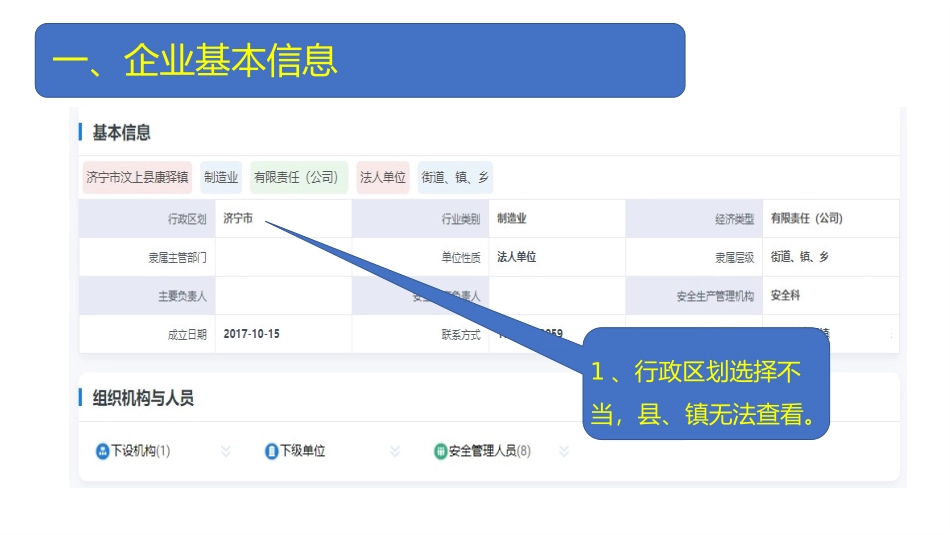Screen dimensions: 950x535
Task: Click the 隶属主管部门 field label
Action: click(x=178, y=258)
